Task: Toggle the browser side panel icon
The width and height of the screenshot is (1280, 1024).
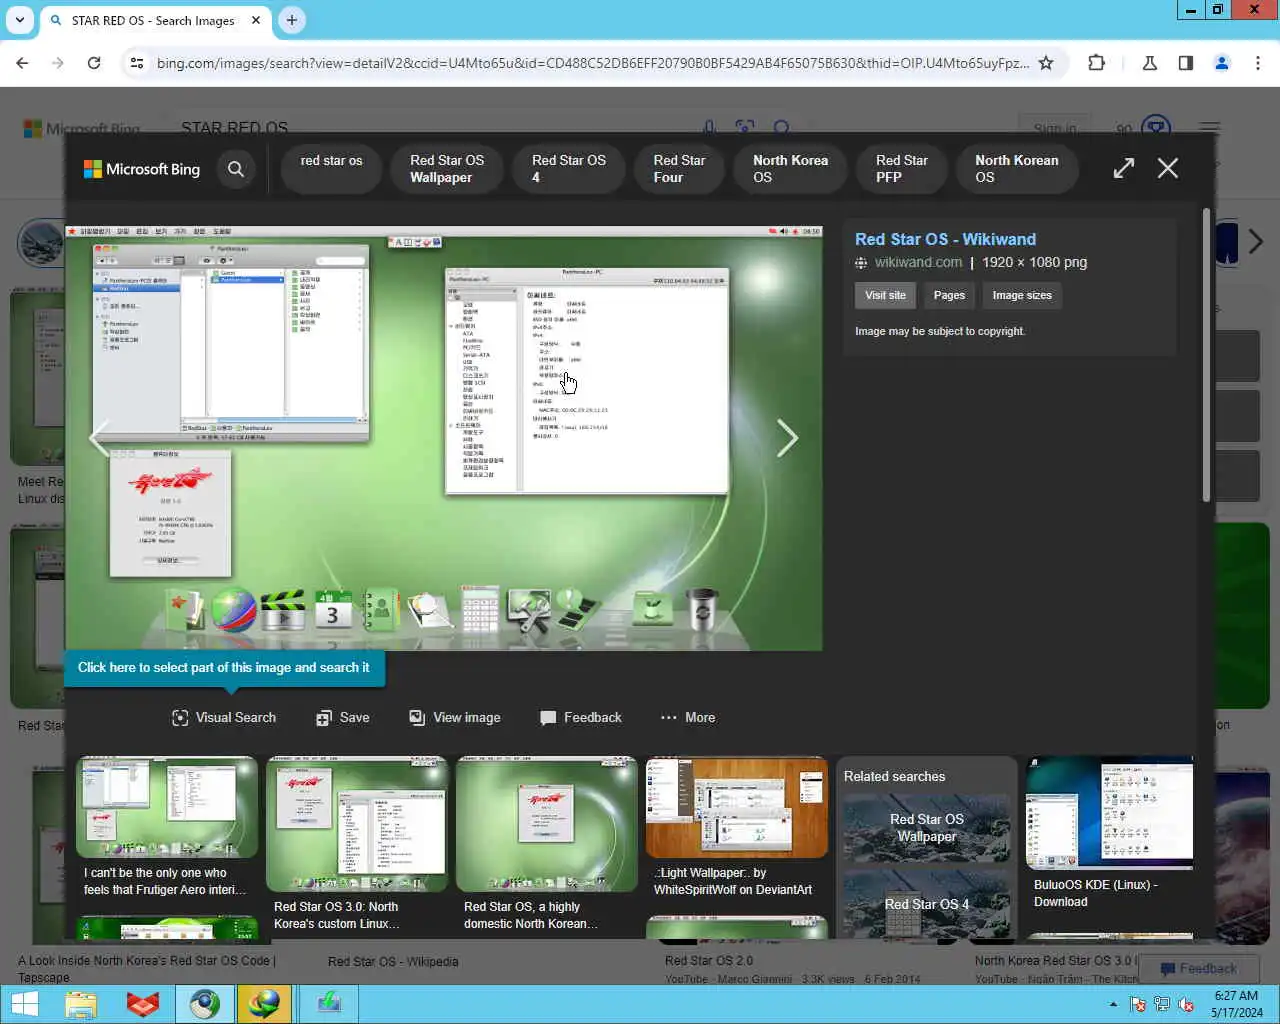Action: pyautogui.click(x=1186, y=63)
